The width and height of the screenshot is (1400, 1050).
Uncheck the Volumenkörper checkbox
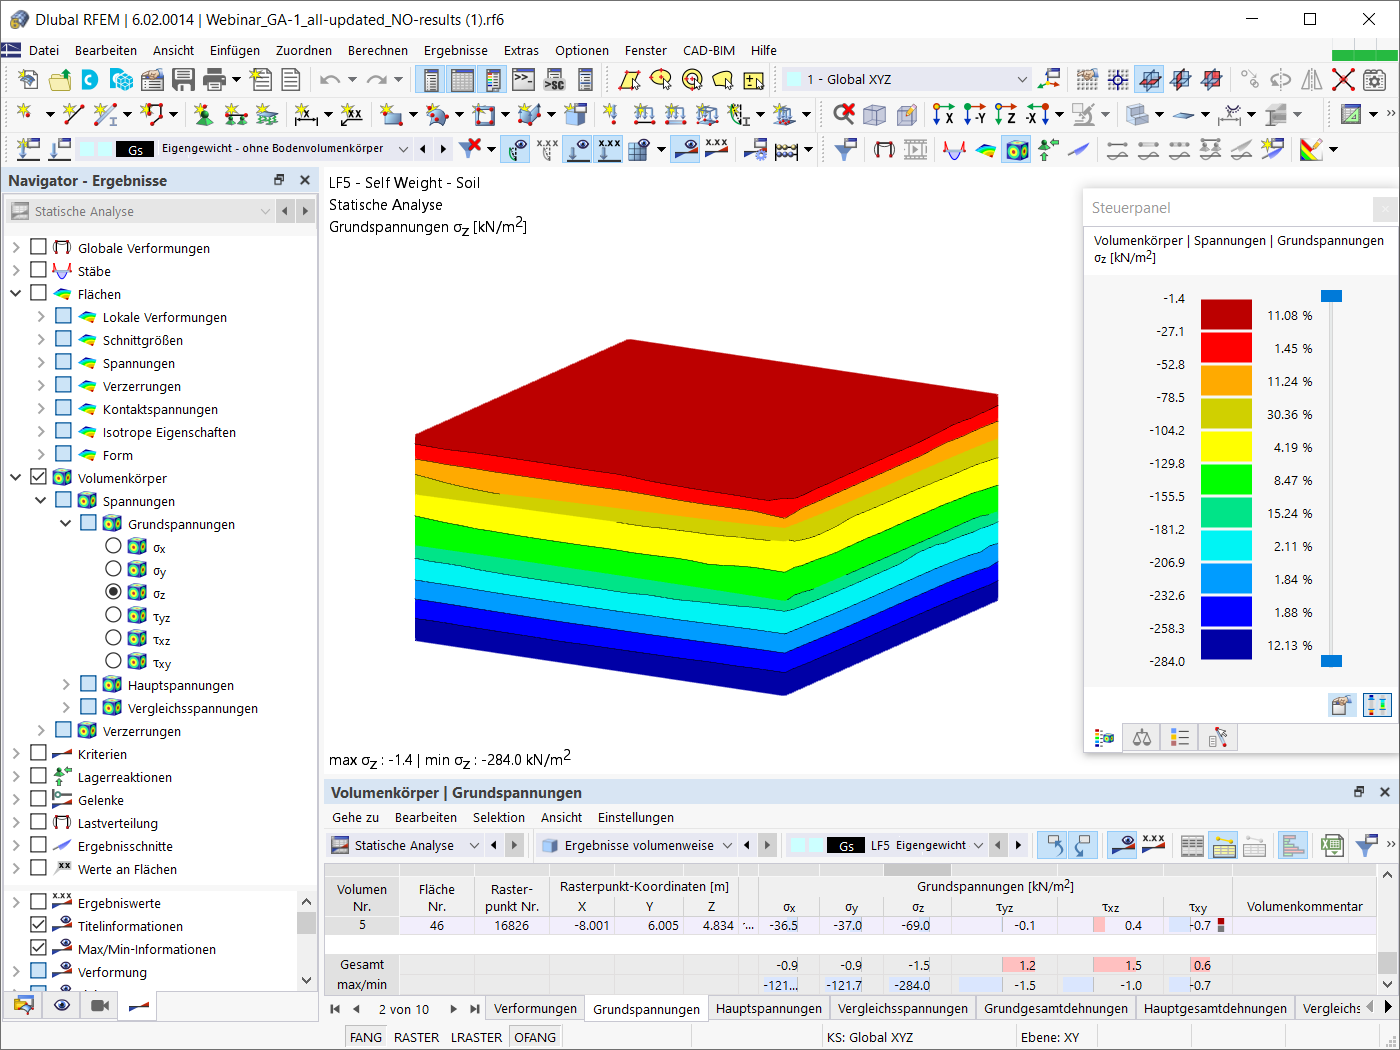click(38, 477)
